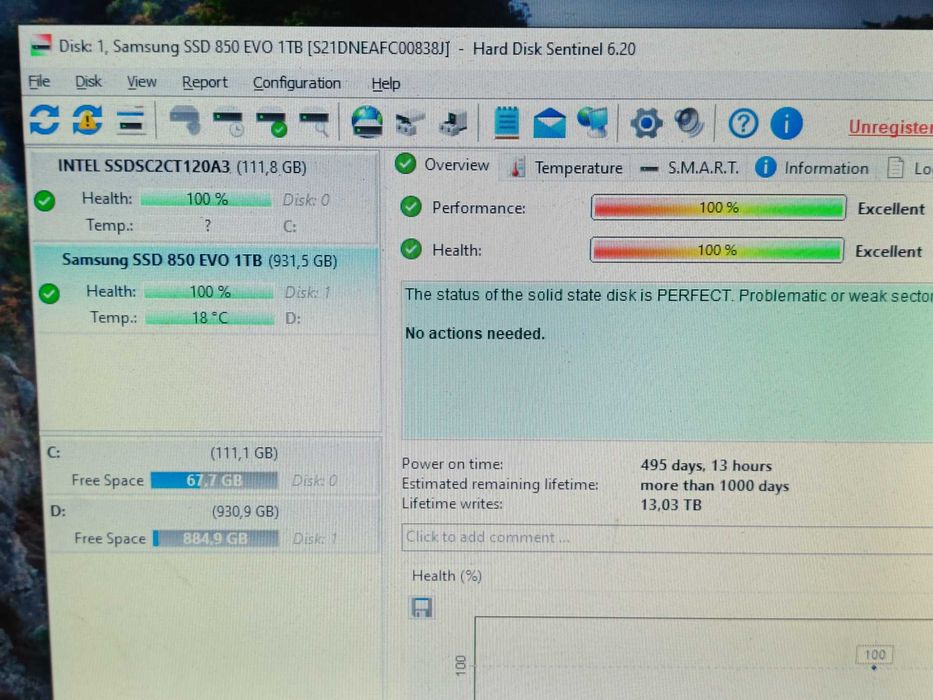The width and height of the screenshot is (933, 700).
Task: Click the gray hard disk toolbar icon
Action: click(x=185, y=121)
